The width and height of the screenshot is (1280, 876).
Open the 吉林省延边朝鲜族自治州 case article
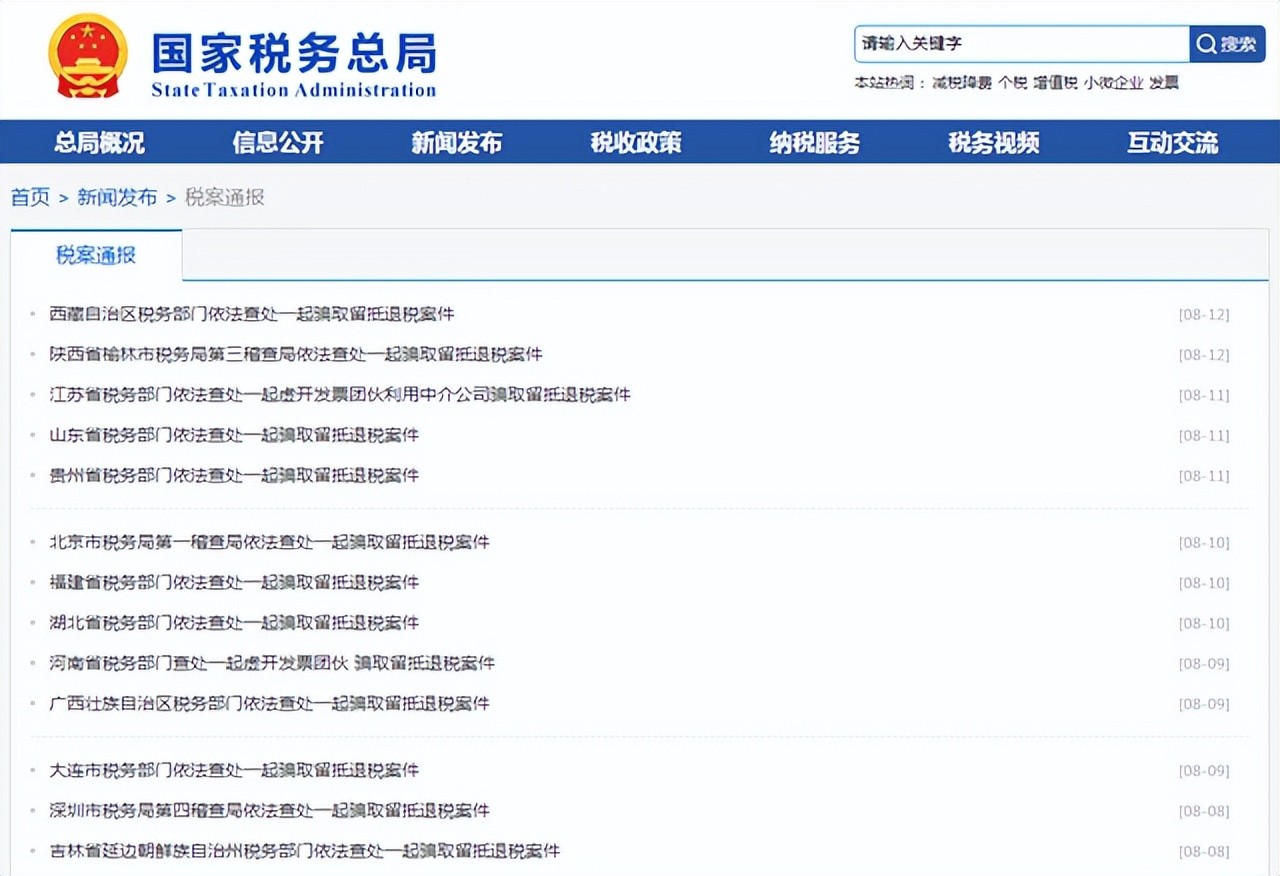point(305,851)
